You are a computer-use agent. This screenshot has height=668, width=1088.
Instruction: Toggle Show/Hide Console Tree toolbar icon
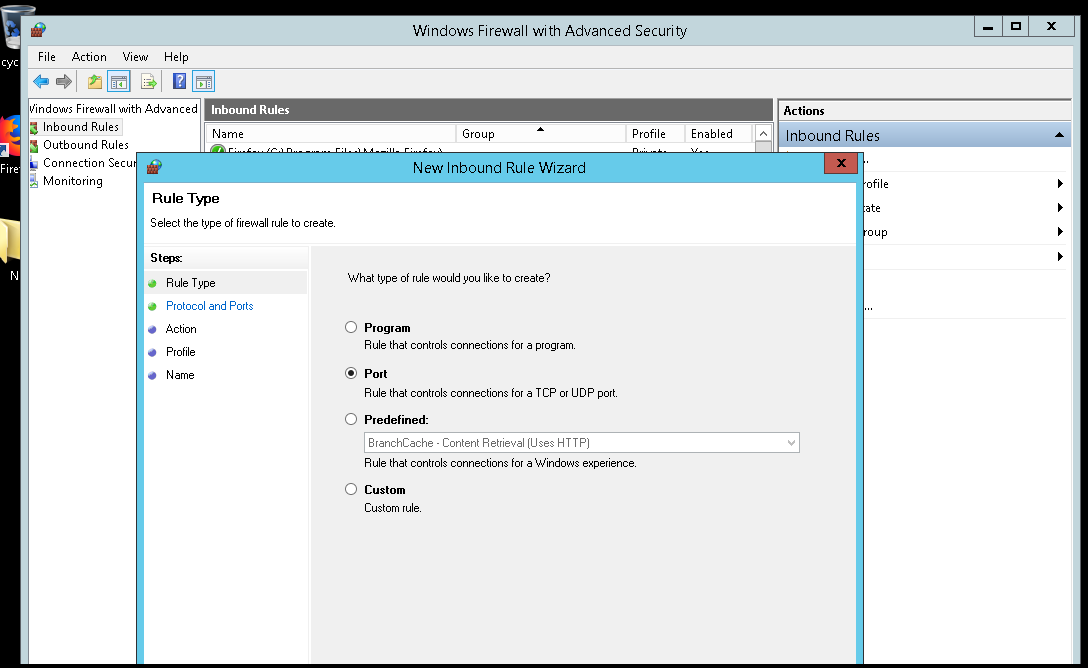point(119,82)
